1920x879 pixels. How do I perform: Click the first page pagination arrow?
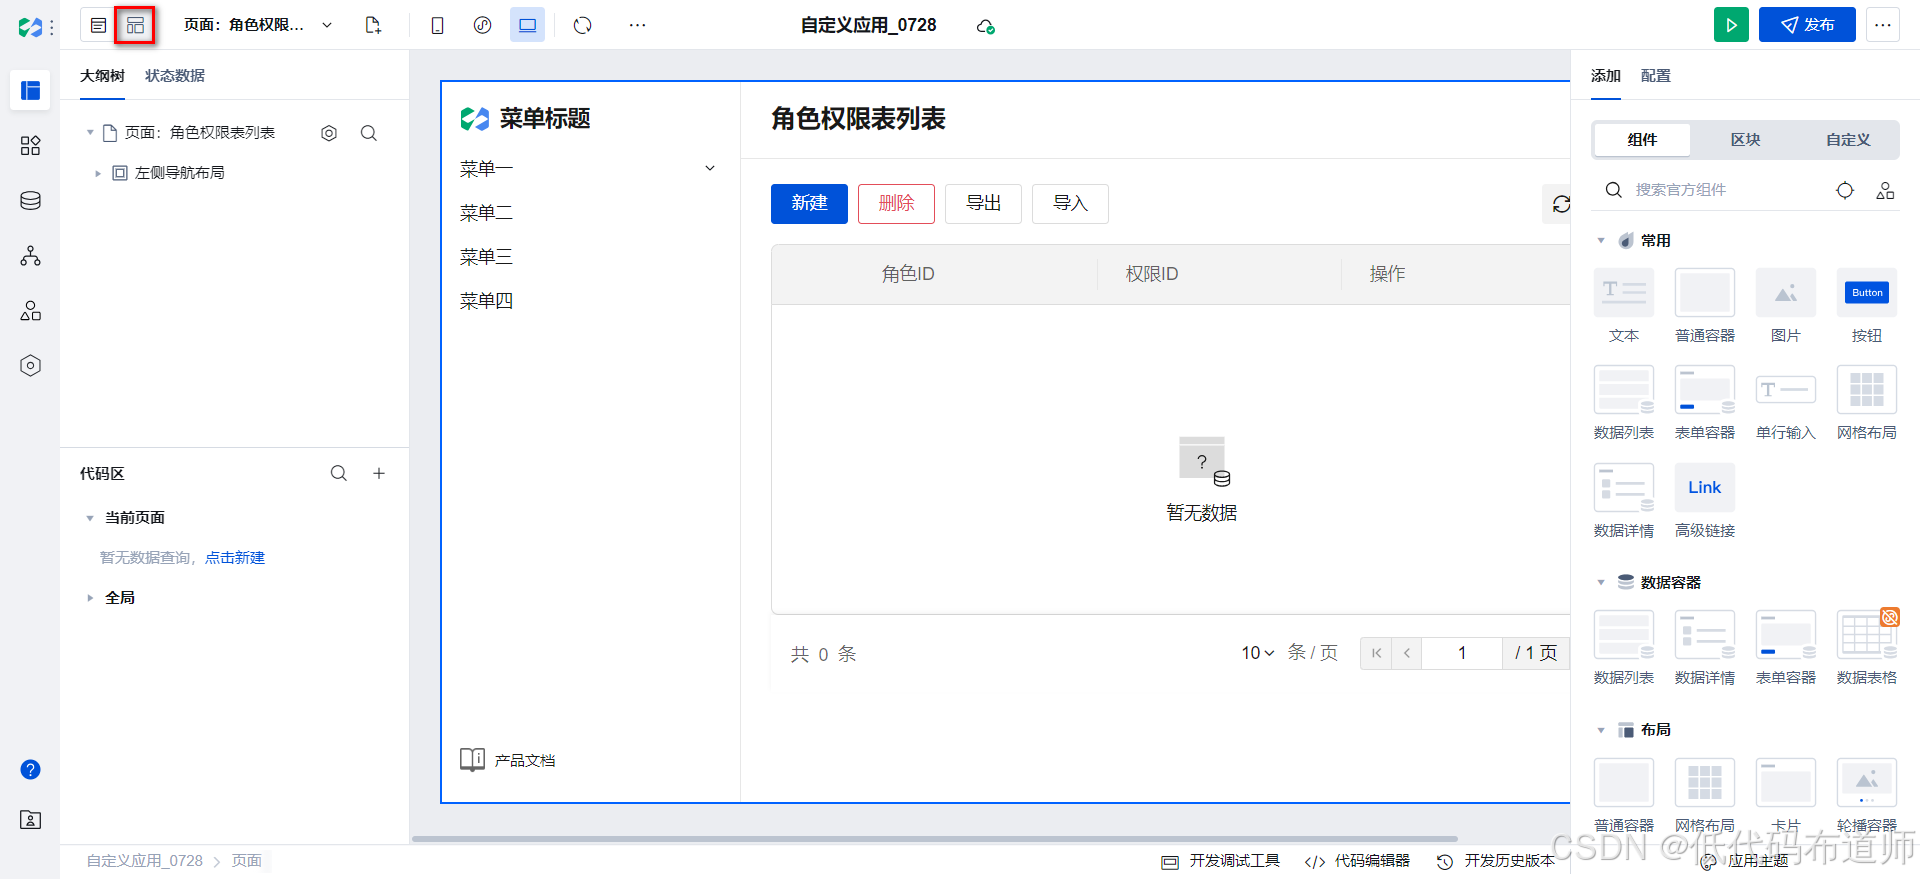(1376, 653)
